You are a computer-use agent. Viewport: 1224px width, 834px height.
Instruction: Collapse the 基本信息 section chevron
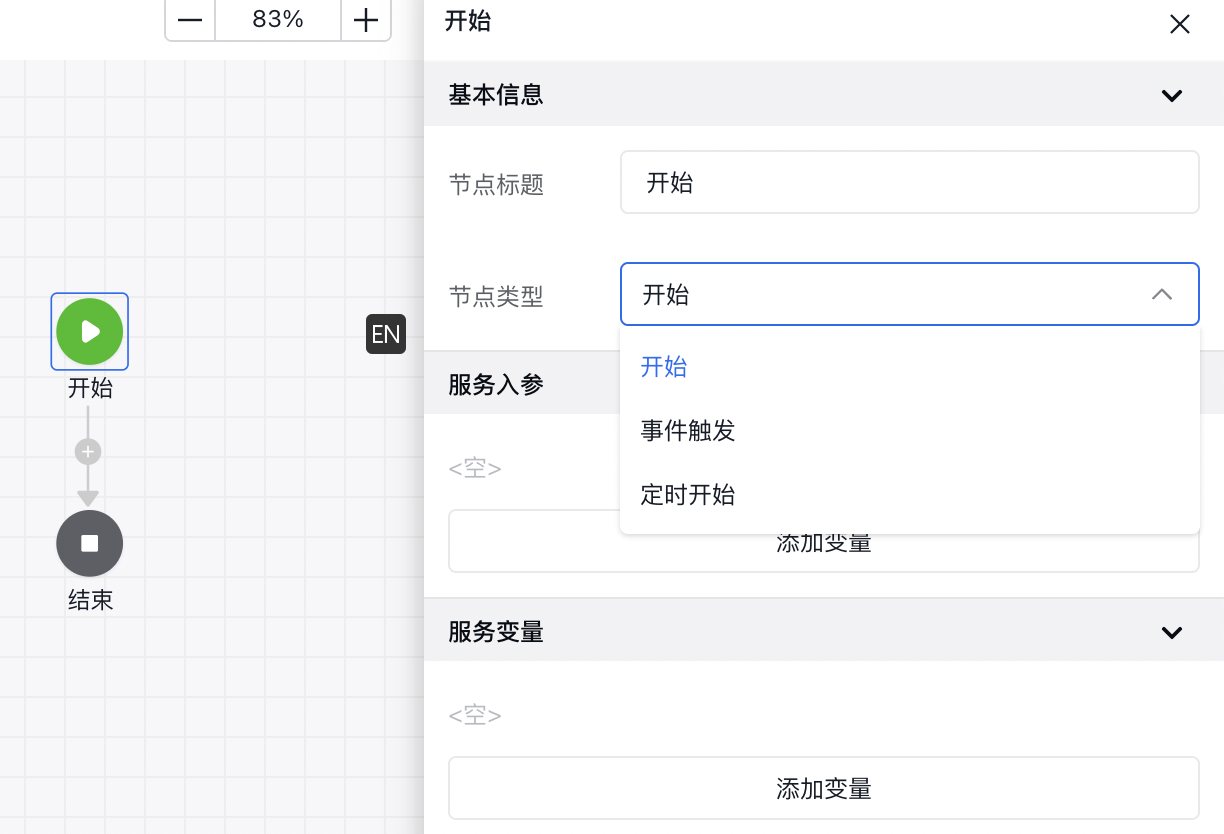point(1171,96)
